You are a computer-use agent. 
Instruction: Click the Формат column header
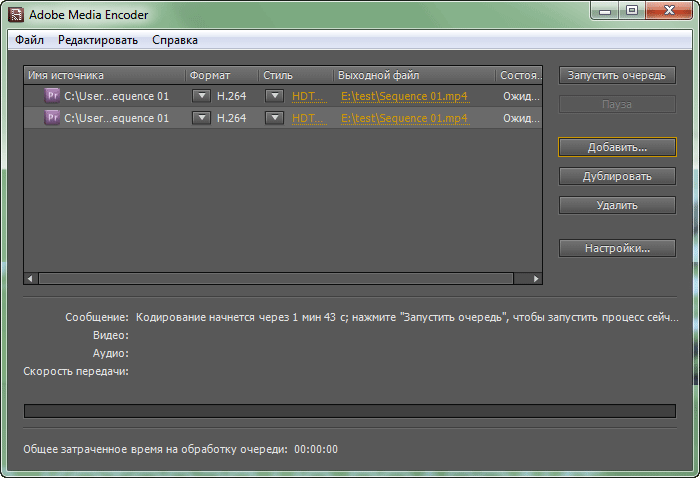coord(222,75)
